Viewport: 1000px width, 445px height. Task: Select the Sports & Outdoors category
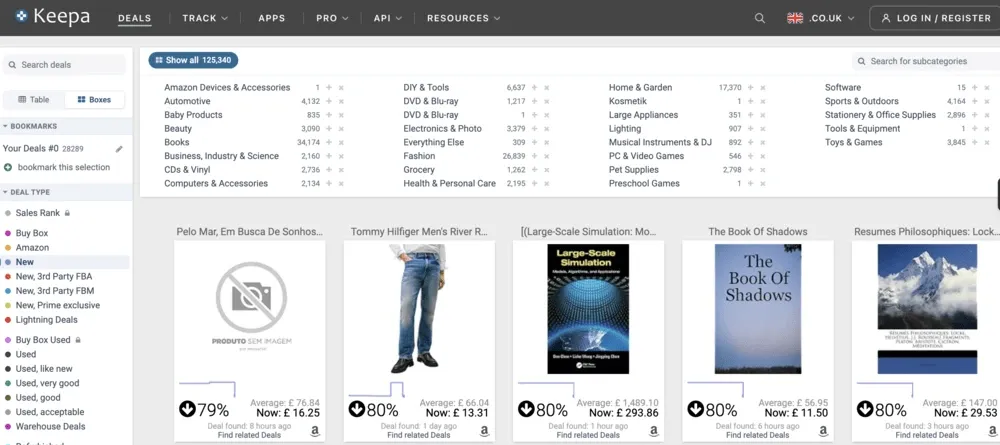(862, 101)
